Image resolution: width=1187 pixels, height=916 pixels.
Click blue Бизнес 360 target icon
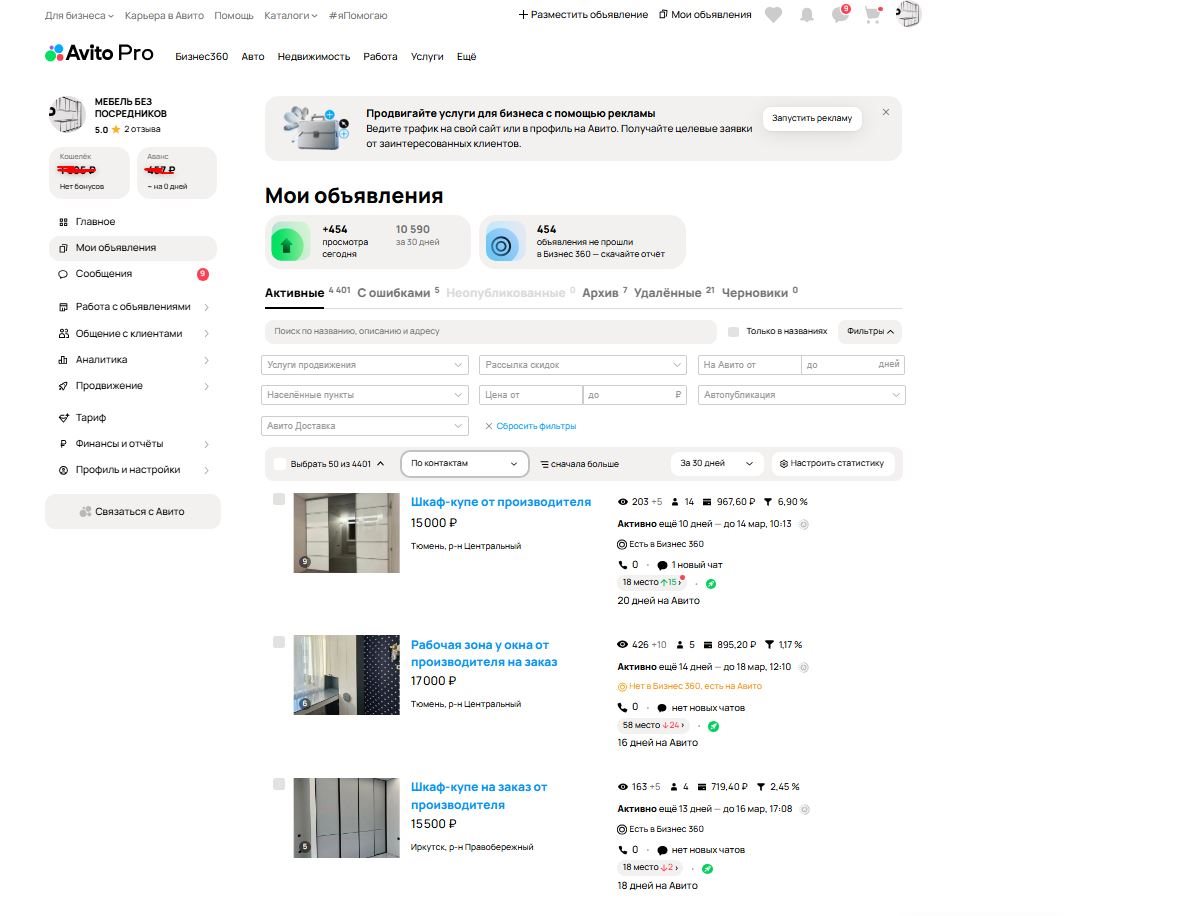501,245
